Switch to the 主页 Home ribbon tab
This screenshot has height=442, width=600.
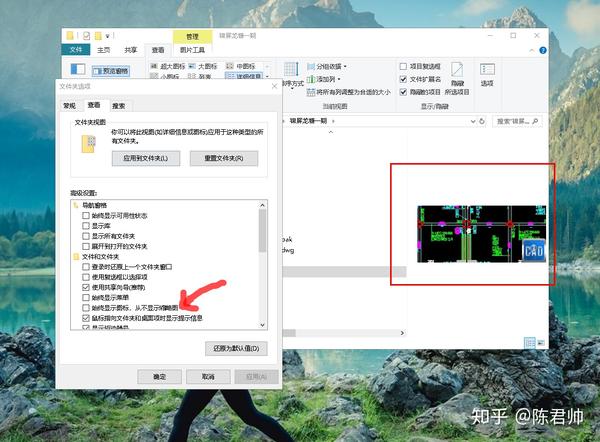click(103, 50)
